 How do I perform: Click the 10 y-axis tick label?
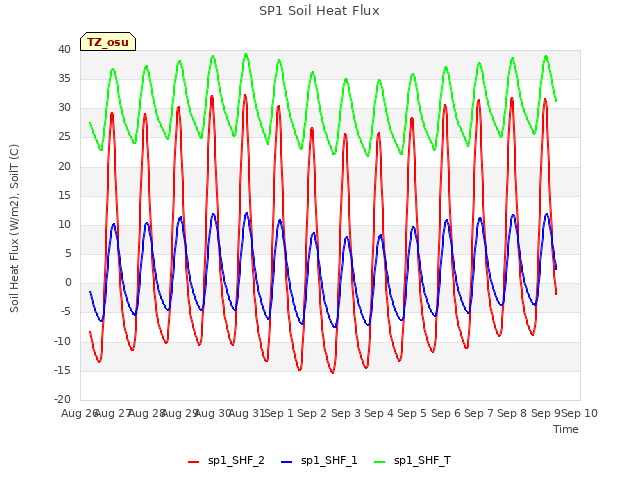(64, 224)
